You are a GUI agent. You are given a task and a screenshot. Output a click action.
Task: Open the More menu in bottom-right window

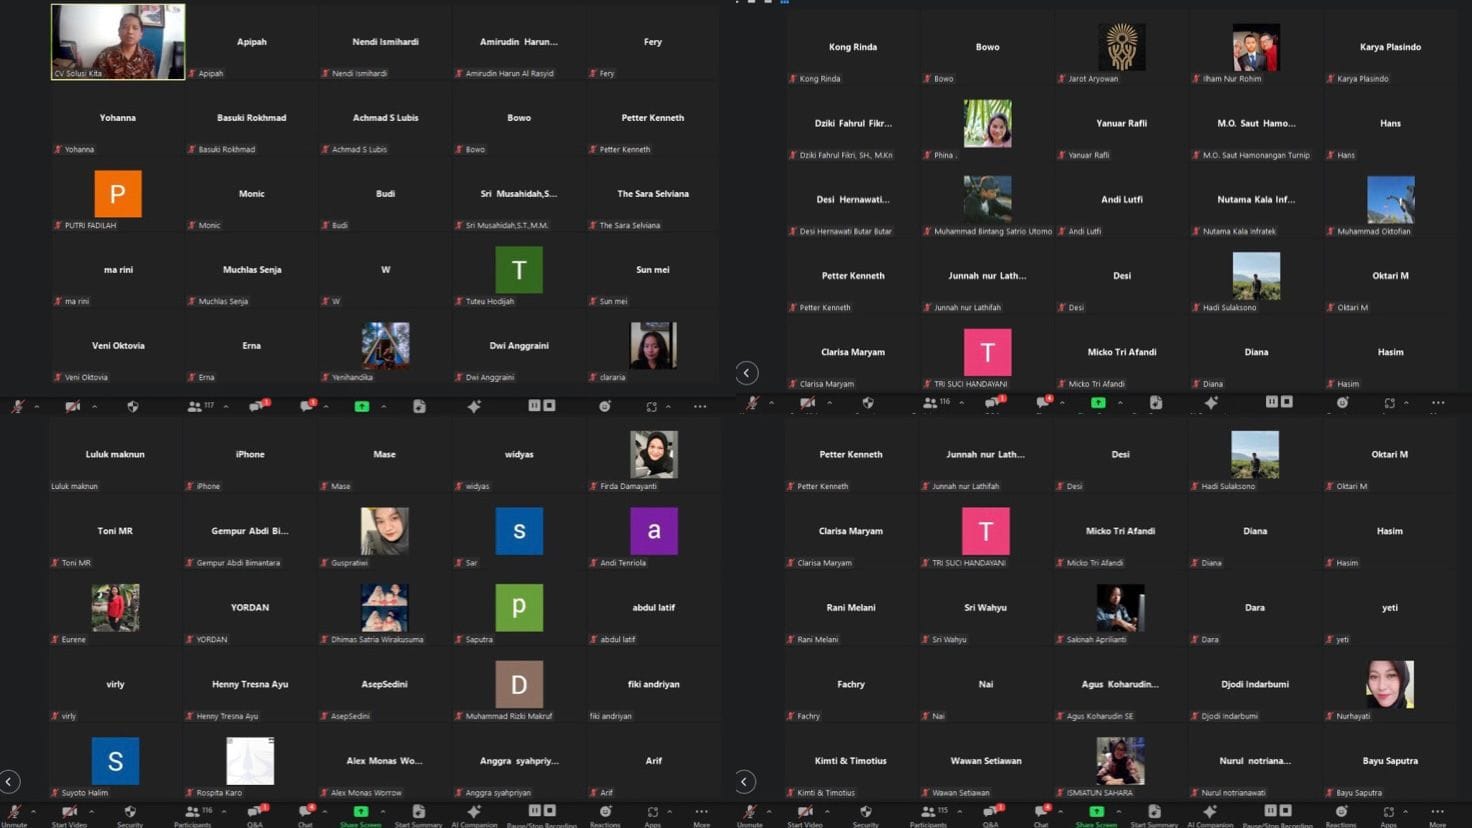(x=1437, y=814)
